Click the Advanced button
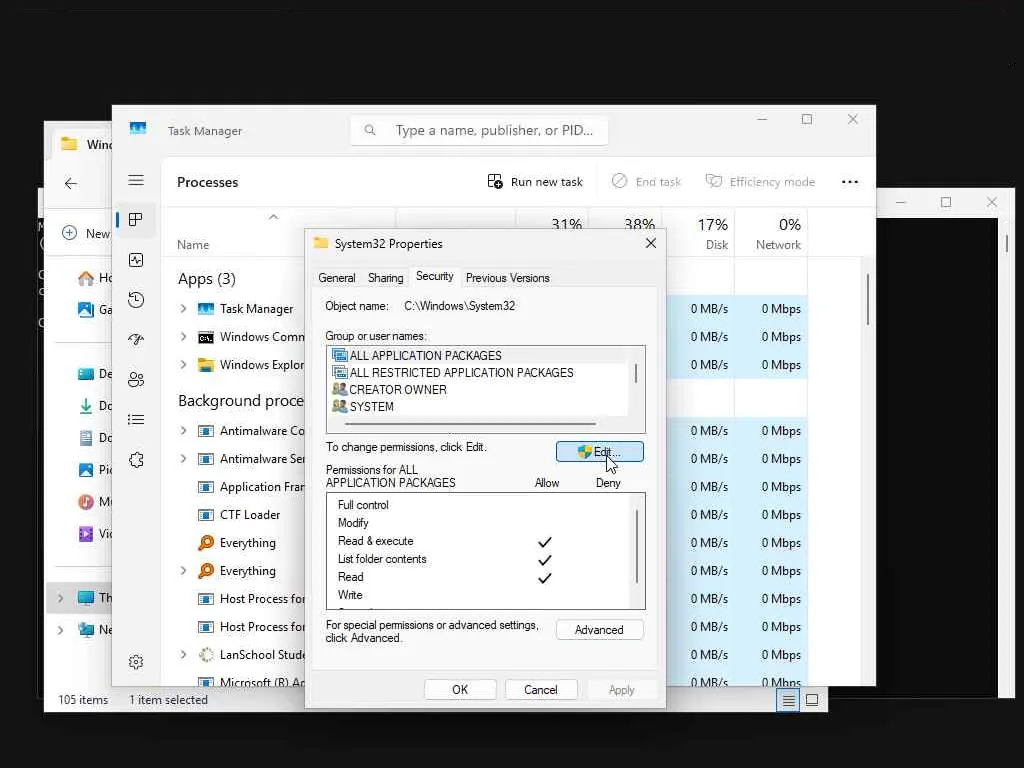This screenshot has width=1024, height=768. 600,630
